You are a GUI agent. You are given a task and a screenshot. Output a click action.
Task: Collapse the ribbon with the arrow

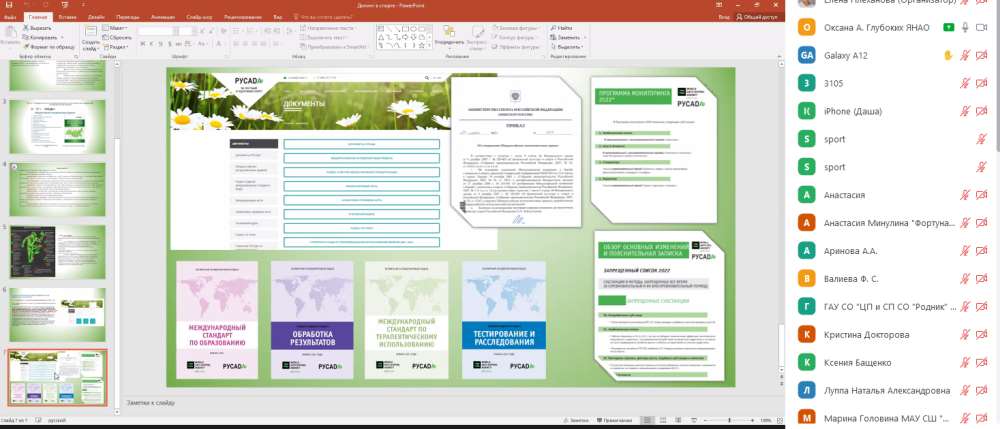[779, 57]
